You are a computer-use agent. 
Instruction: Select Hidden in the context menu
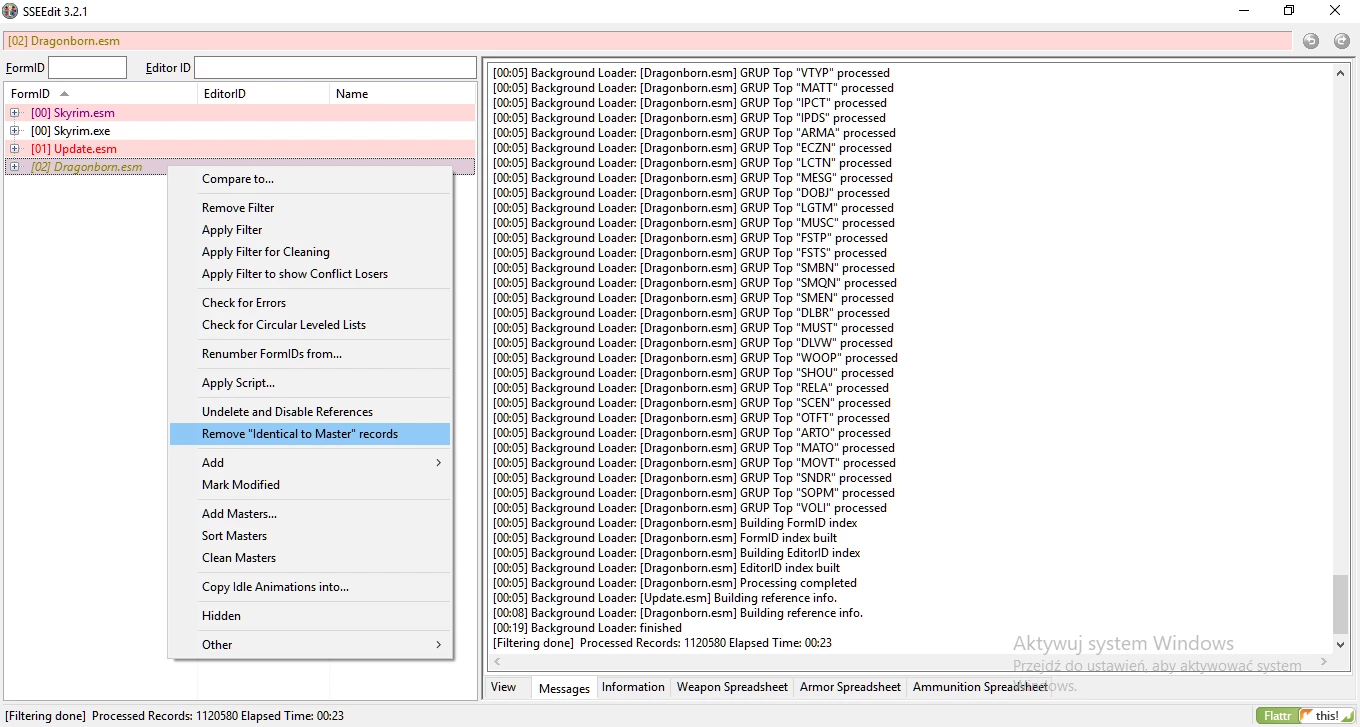pyautogui.click(x=310, y=616)
